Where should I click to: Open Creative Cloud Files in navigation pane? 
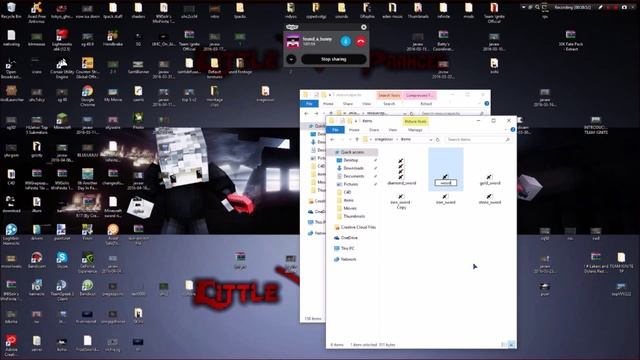pos(358,227)
